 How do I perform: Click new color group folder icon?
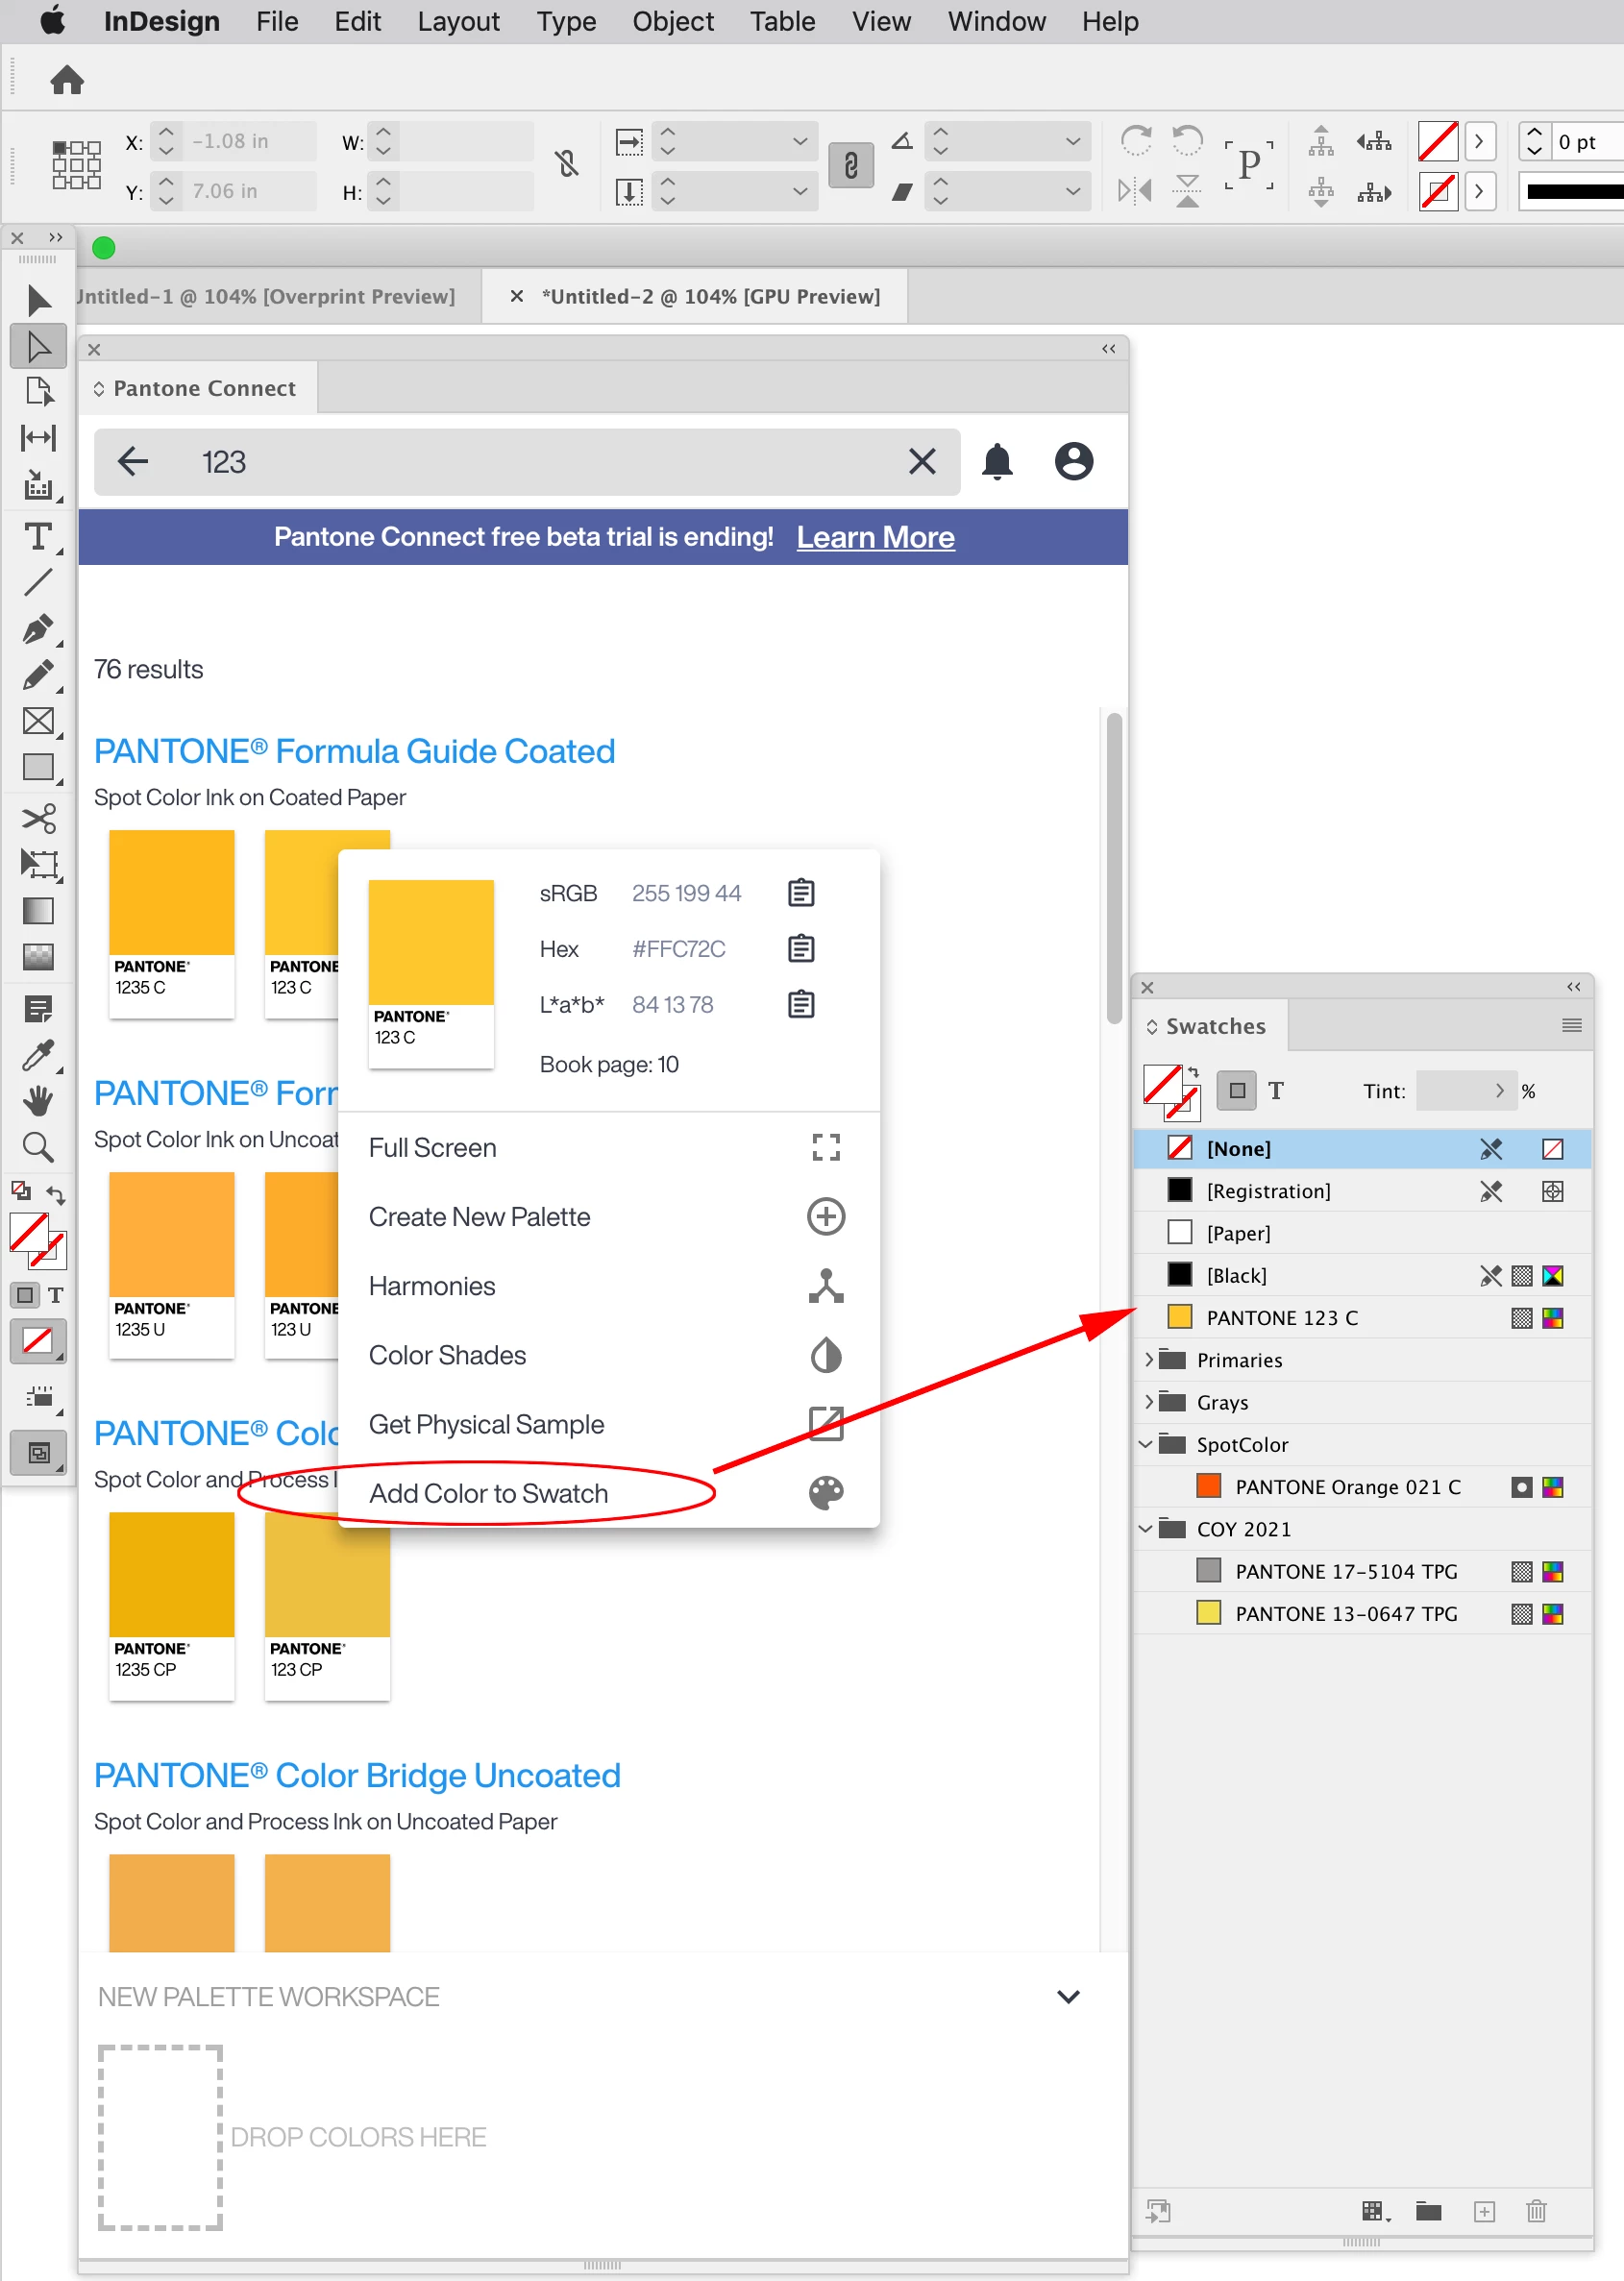(1429, 2212)
